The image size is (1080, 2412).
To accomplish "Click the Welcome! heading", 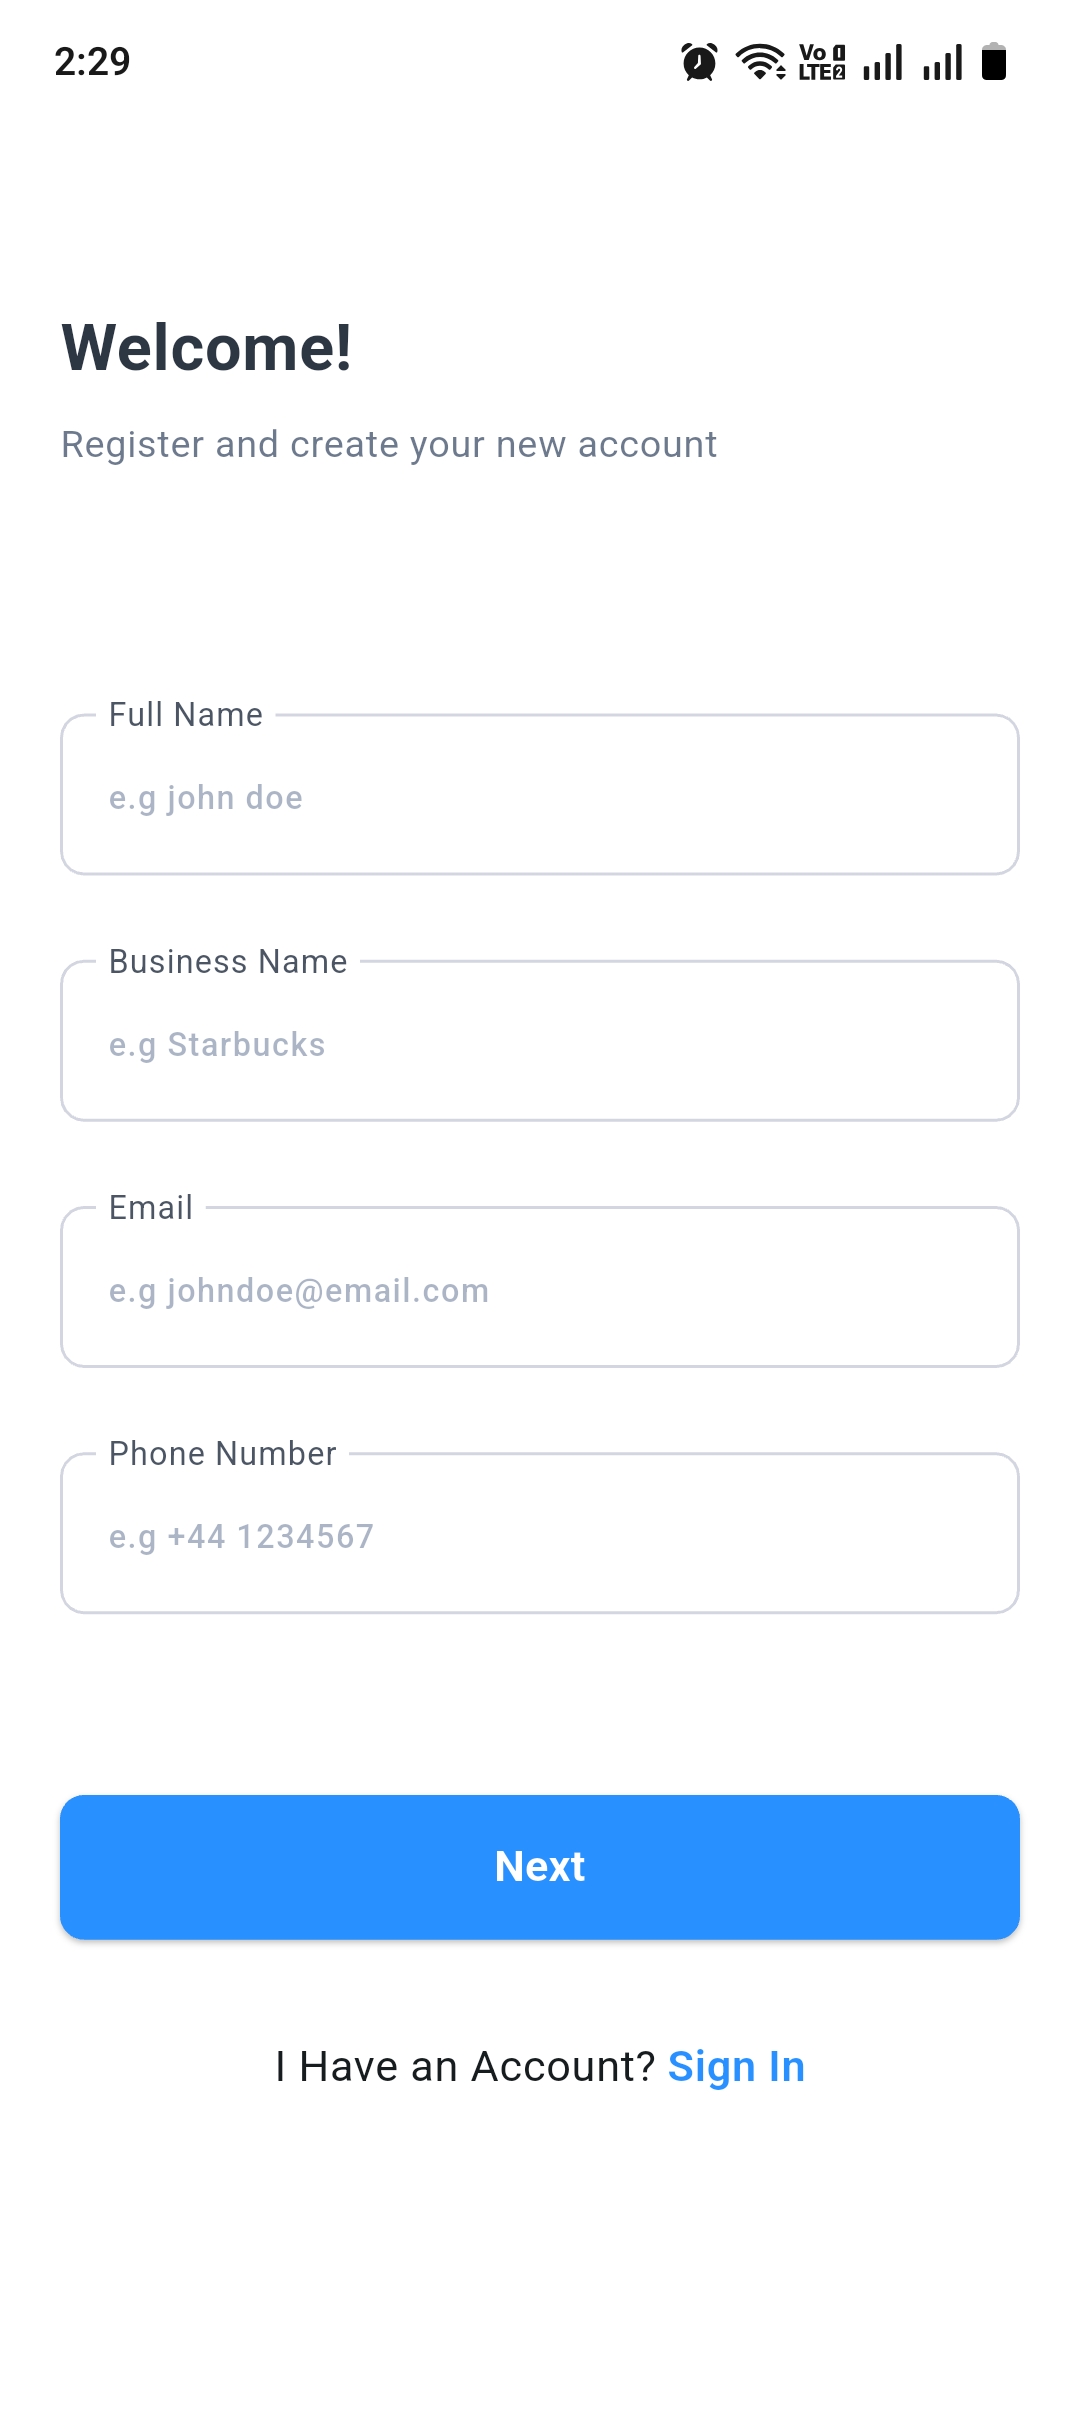I will coord(207,348).
